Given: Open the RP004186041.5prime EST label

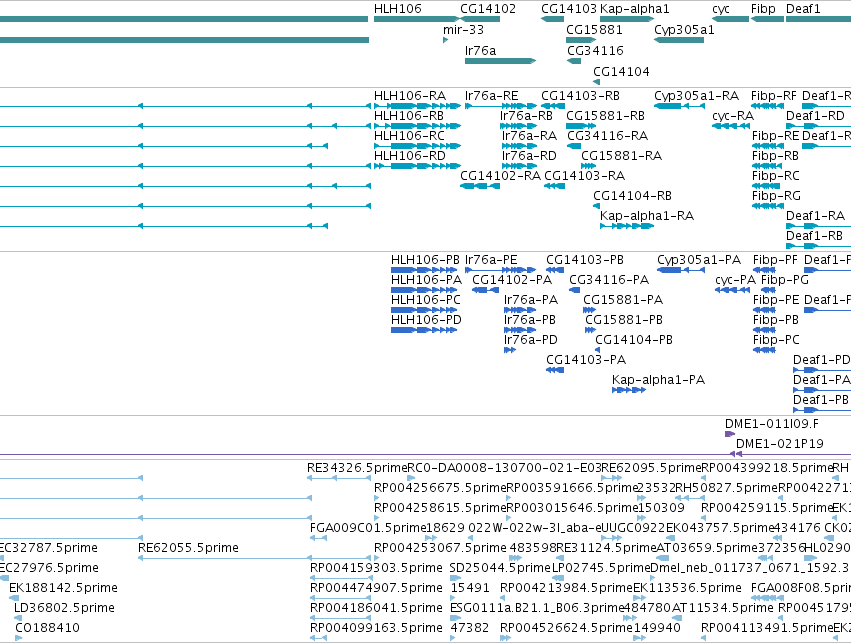Looking at the screenshot, I should click(376, 608).
